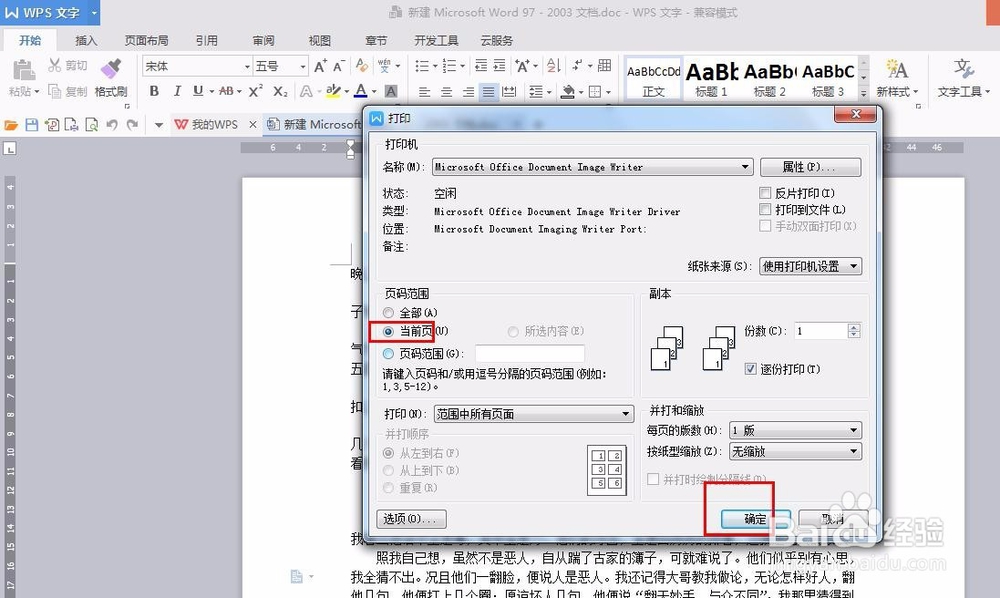Select the 全部(A) radio button
The width and height of the screenshot is (1000, 598).
pyautogui.click(x=388, y=312)
